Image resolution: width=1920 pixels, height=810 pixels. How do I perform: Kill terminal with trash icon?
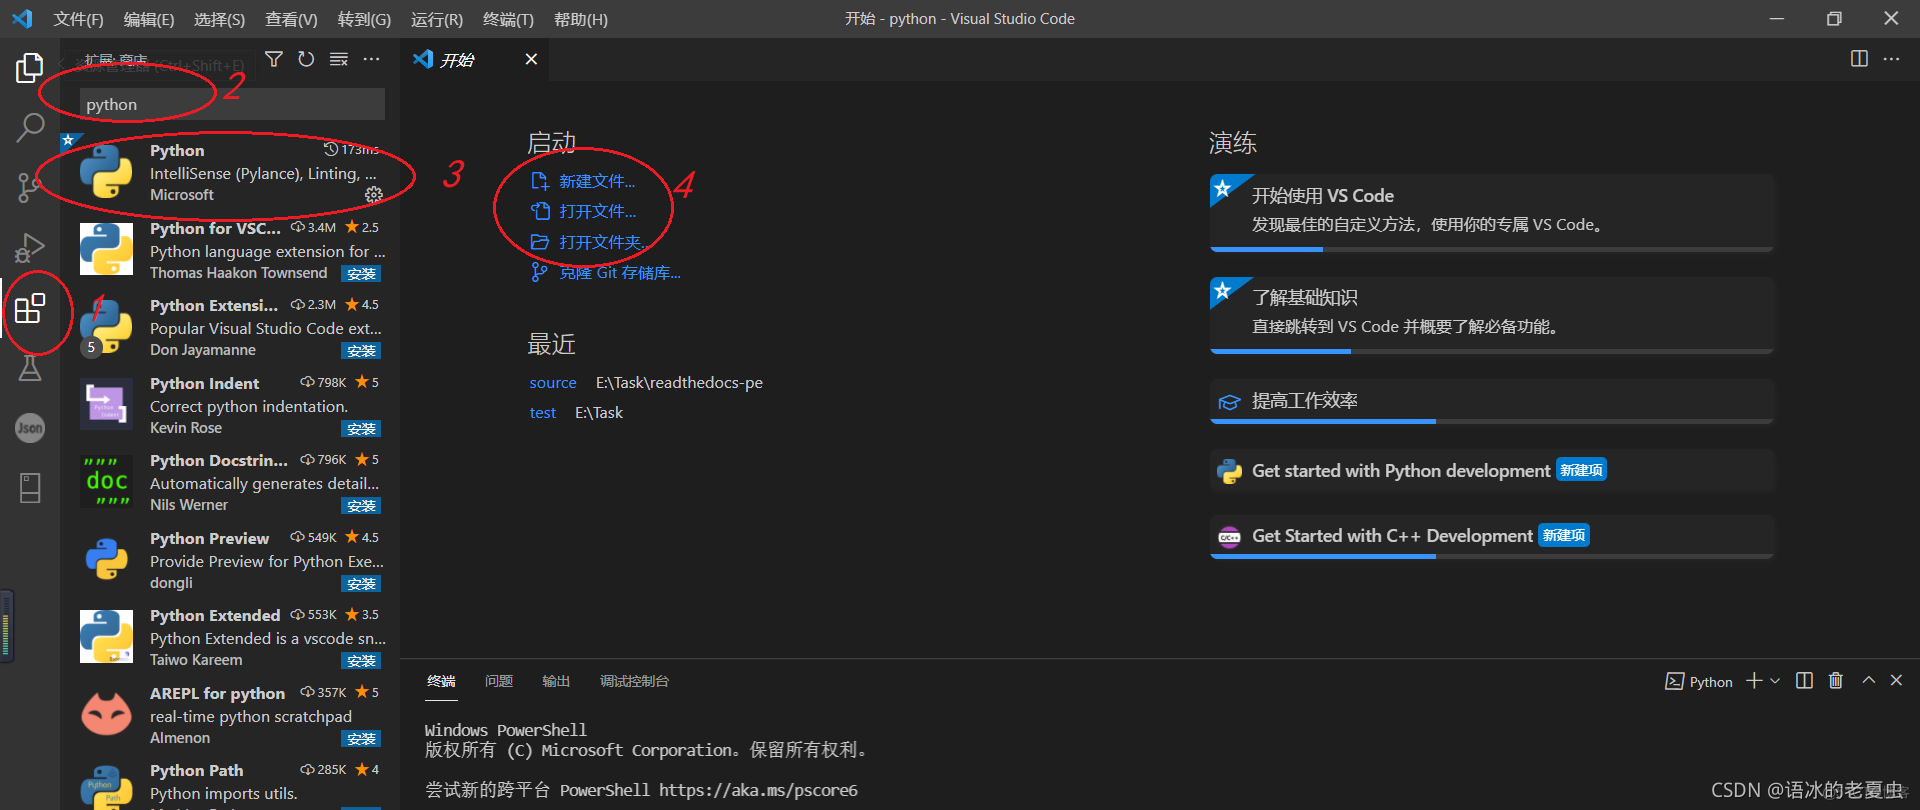(x=1836, y=681)
